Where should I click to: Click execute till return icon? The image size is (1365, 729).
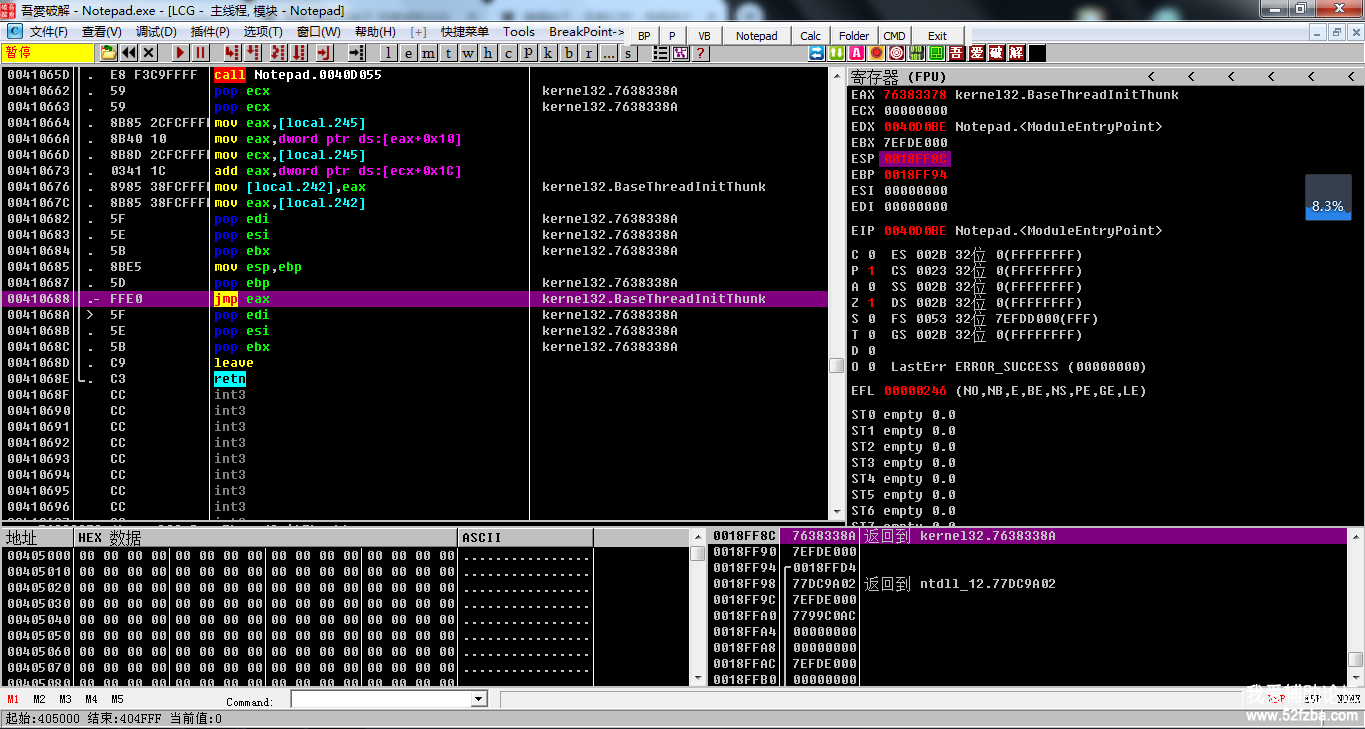tap(324, 53)
